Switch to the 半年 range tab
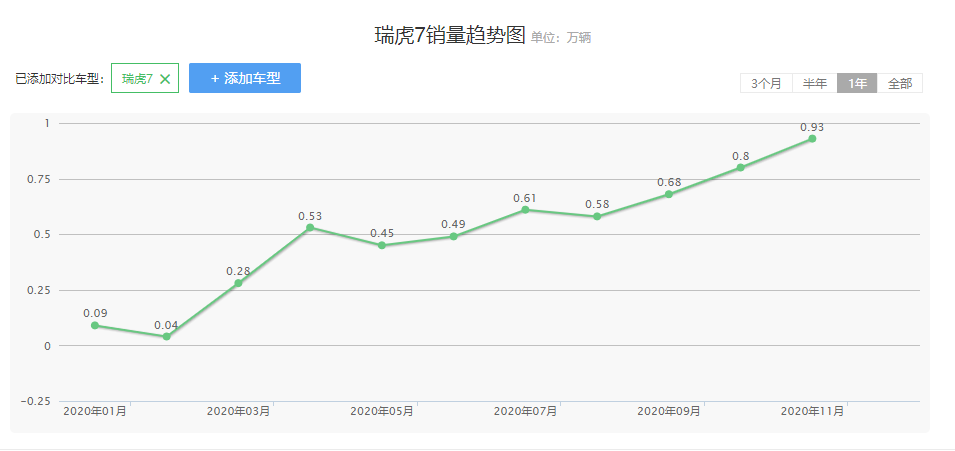 coord(815,83)
